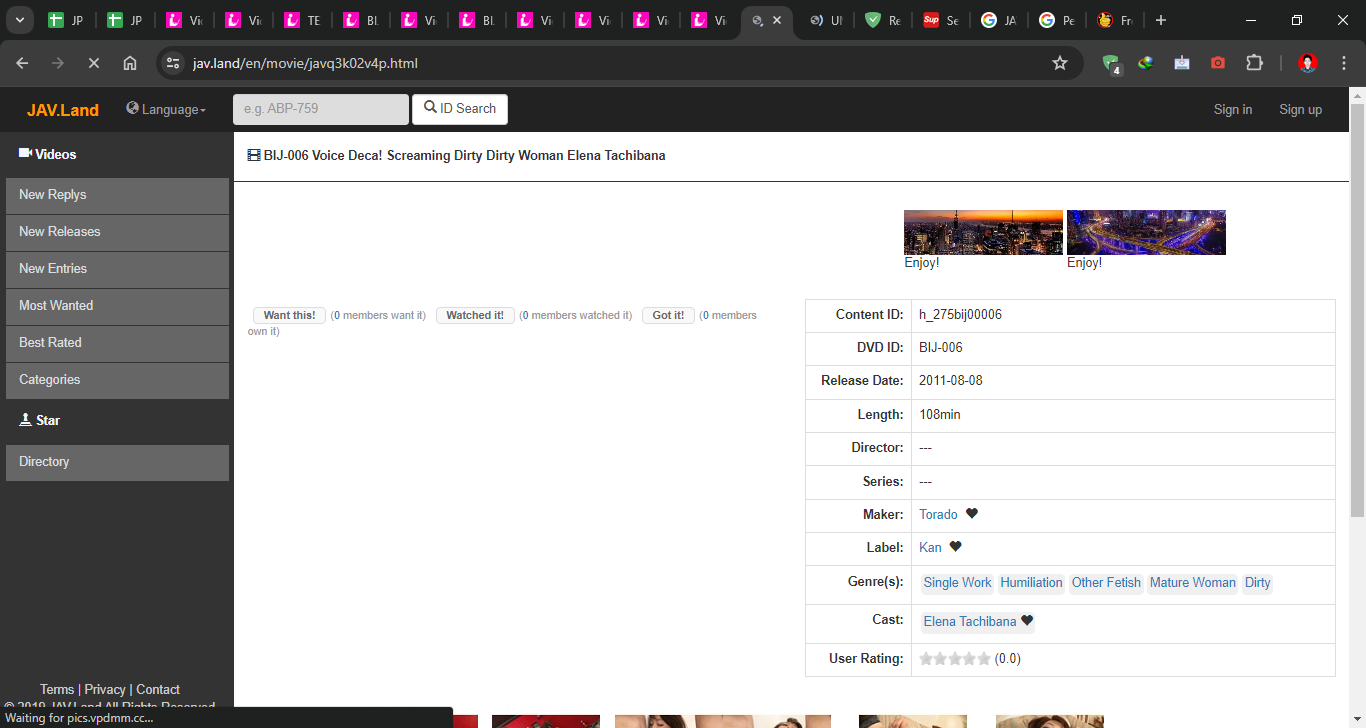Set user rating using the stars
Screen dimensions: 1366x728
[x=955, y=659]
